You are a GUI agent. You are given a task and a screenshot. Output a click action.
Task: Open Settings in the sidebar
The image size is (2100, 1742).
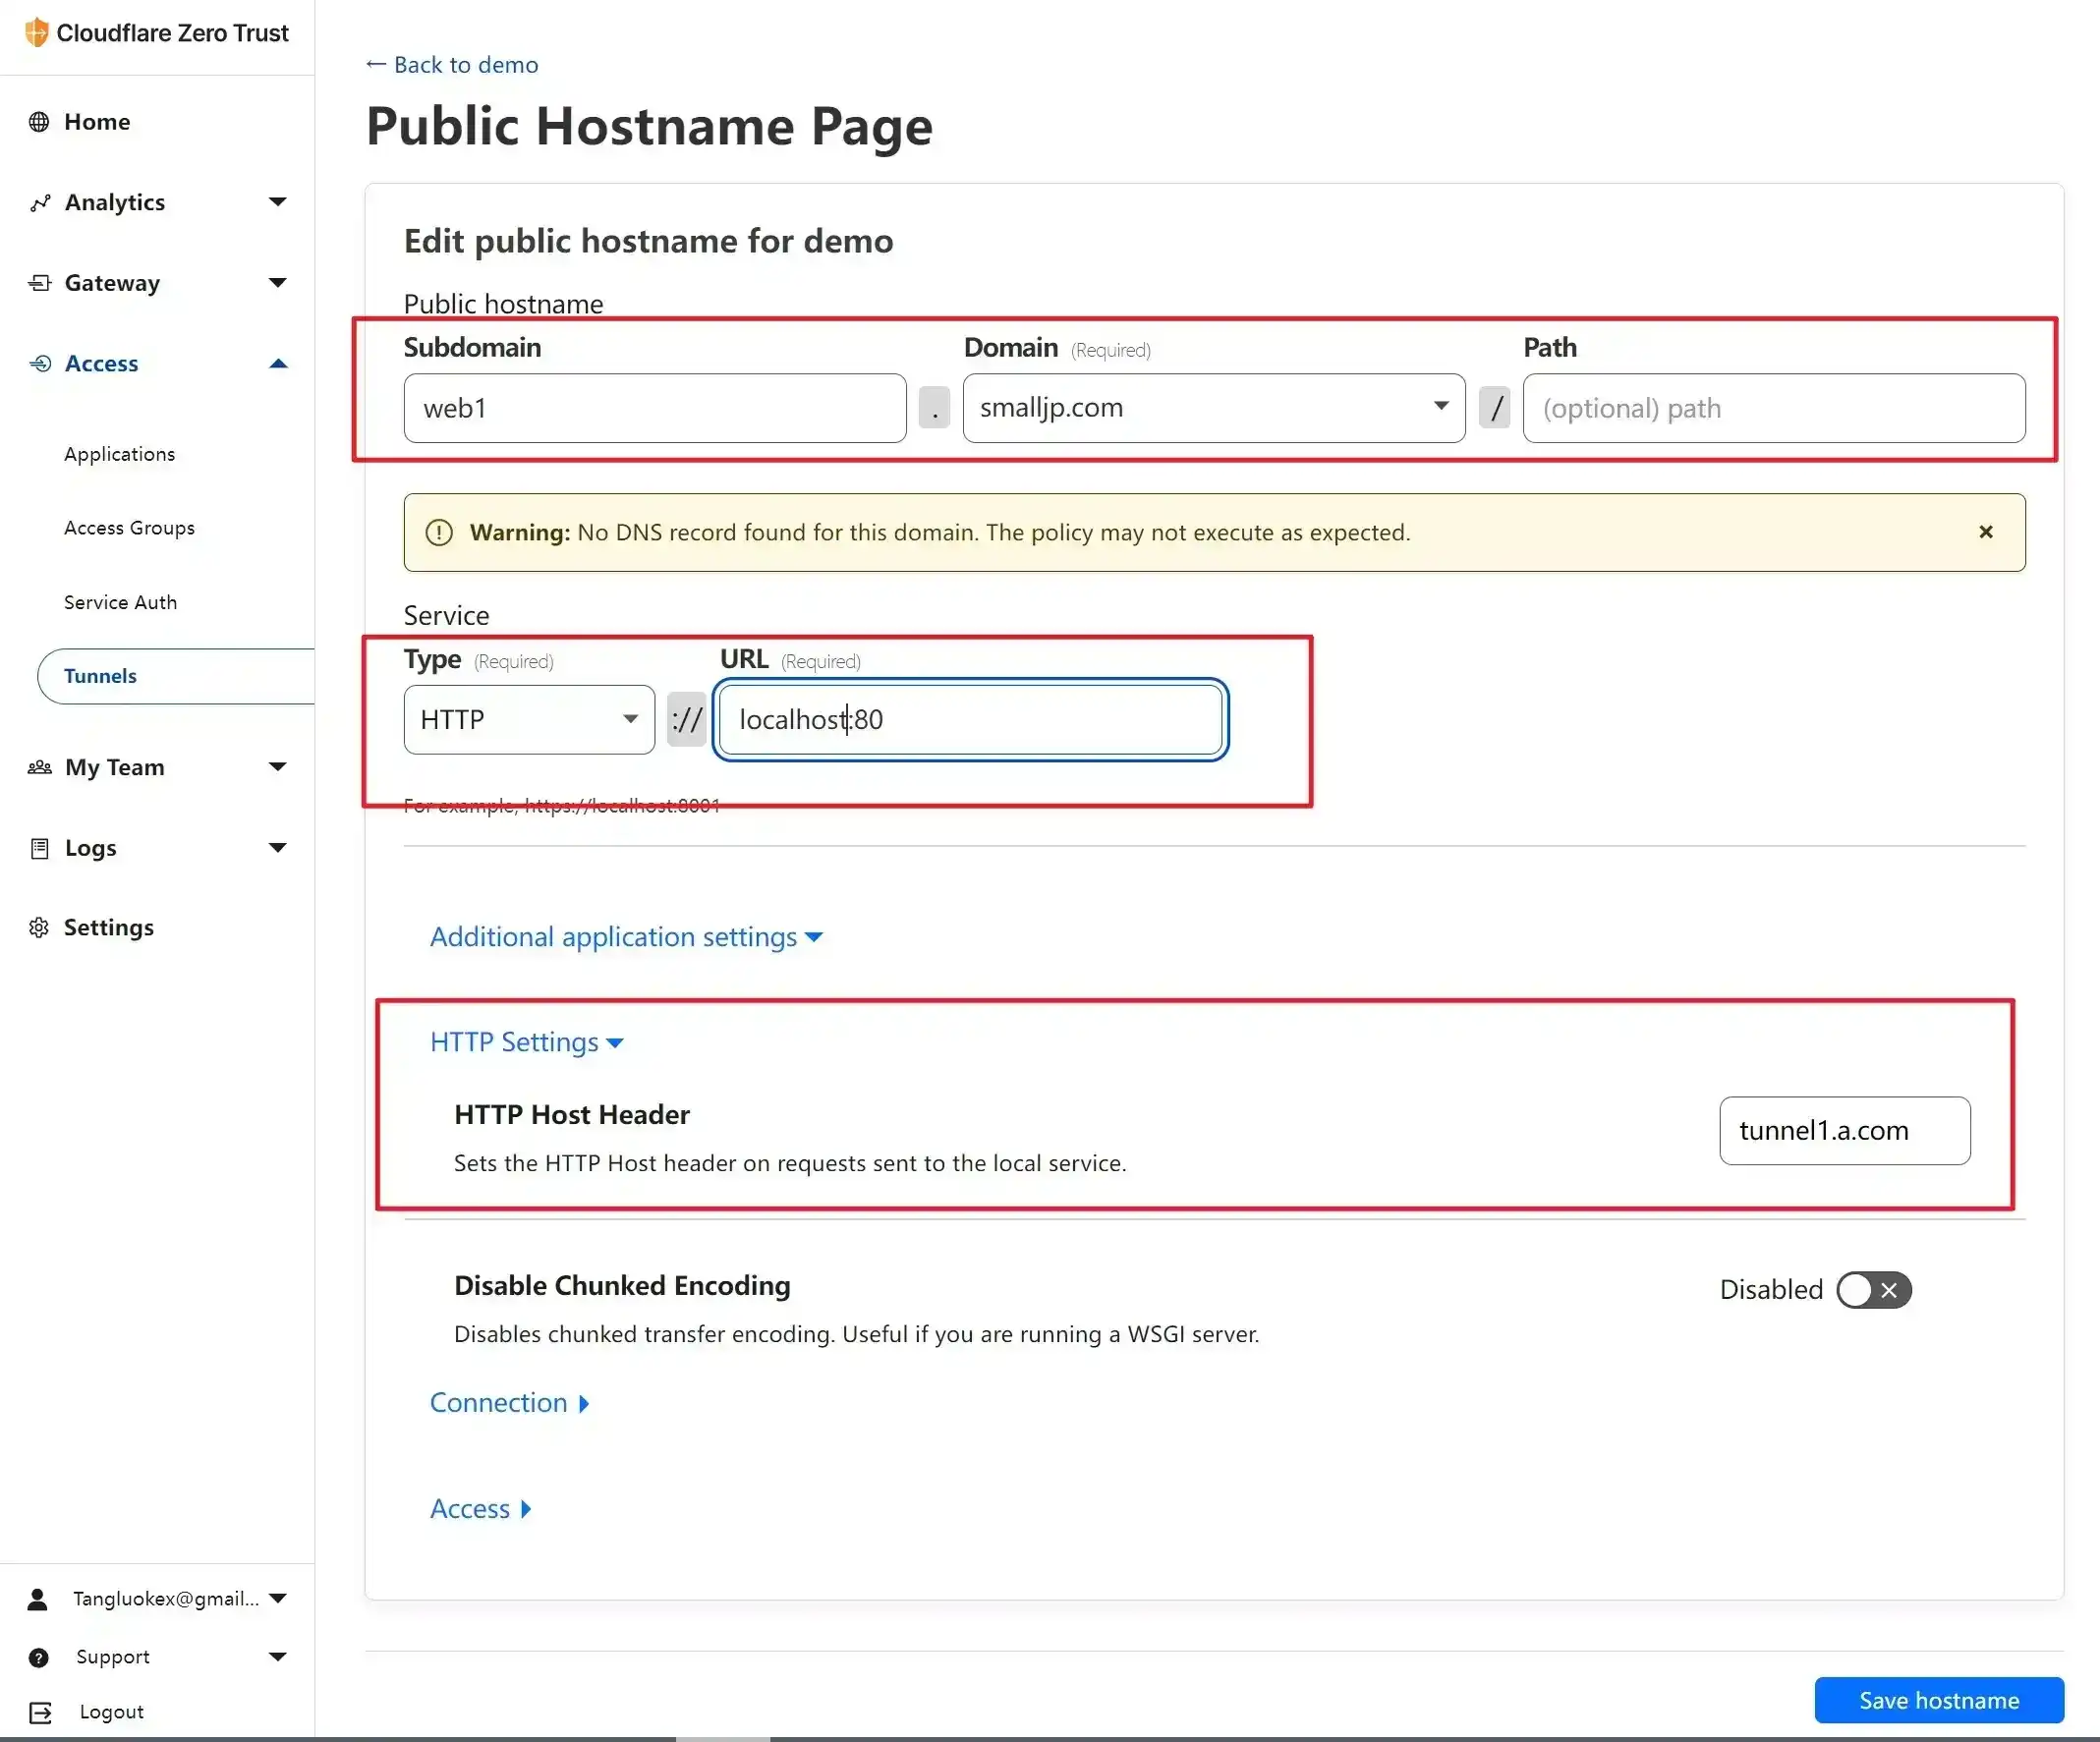pyautogui.click(x=108, y=928)
